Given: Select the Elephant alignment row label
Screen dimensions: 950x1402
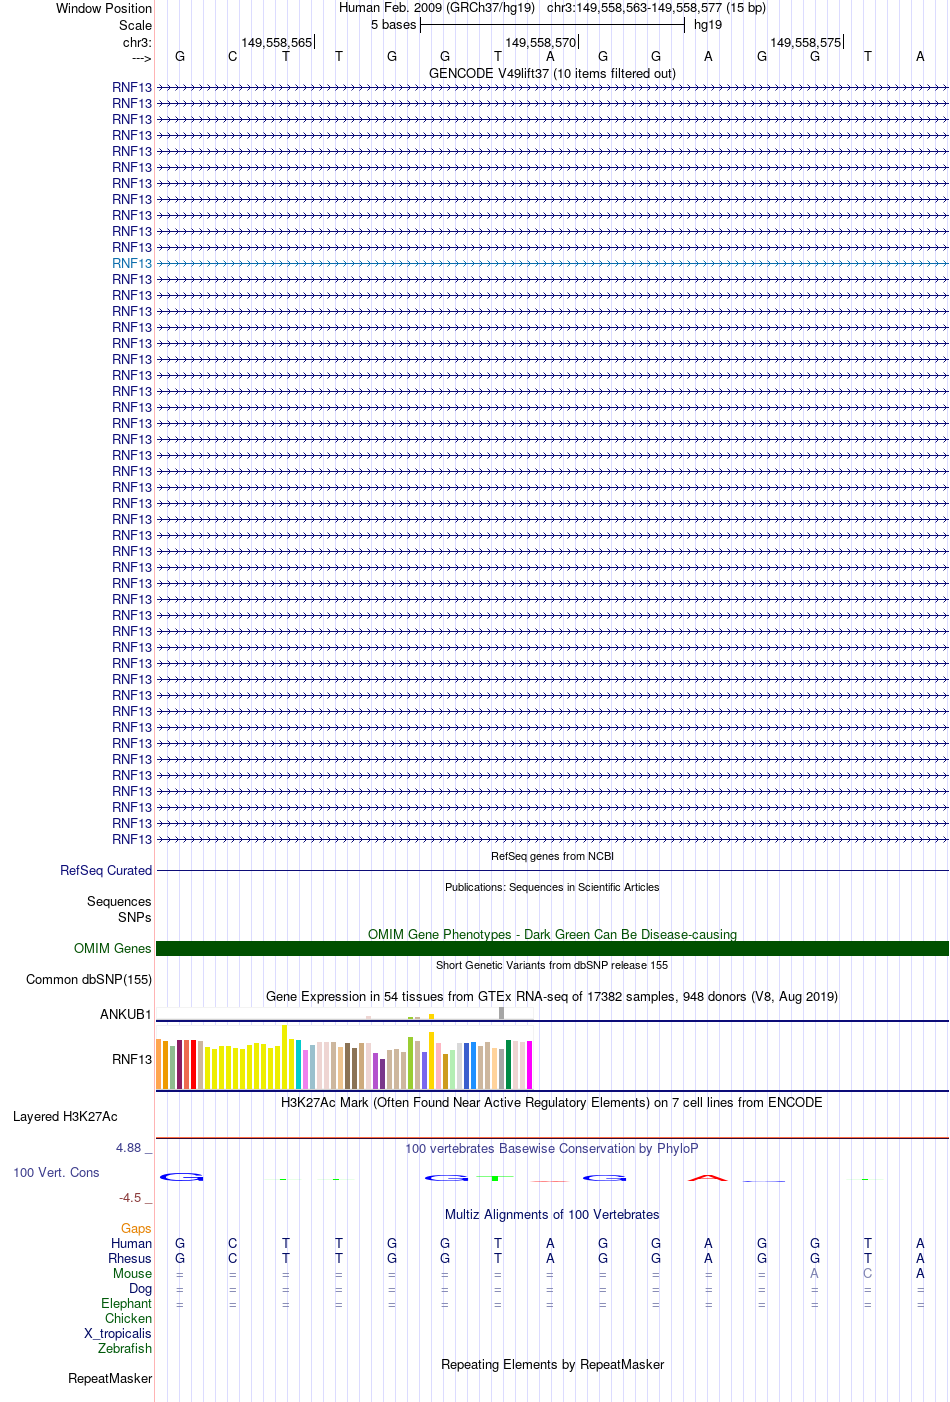Looking at the screenshot, I should [x=126, y=1304].
